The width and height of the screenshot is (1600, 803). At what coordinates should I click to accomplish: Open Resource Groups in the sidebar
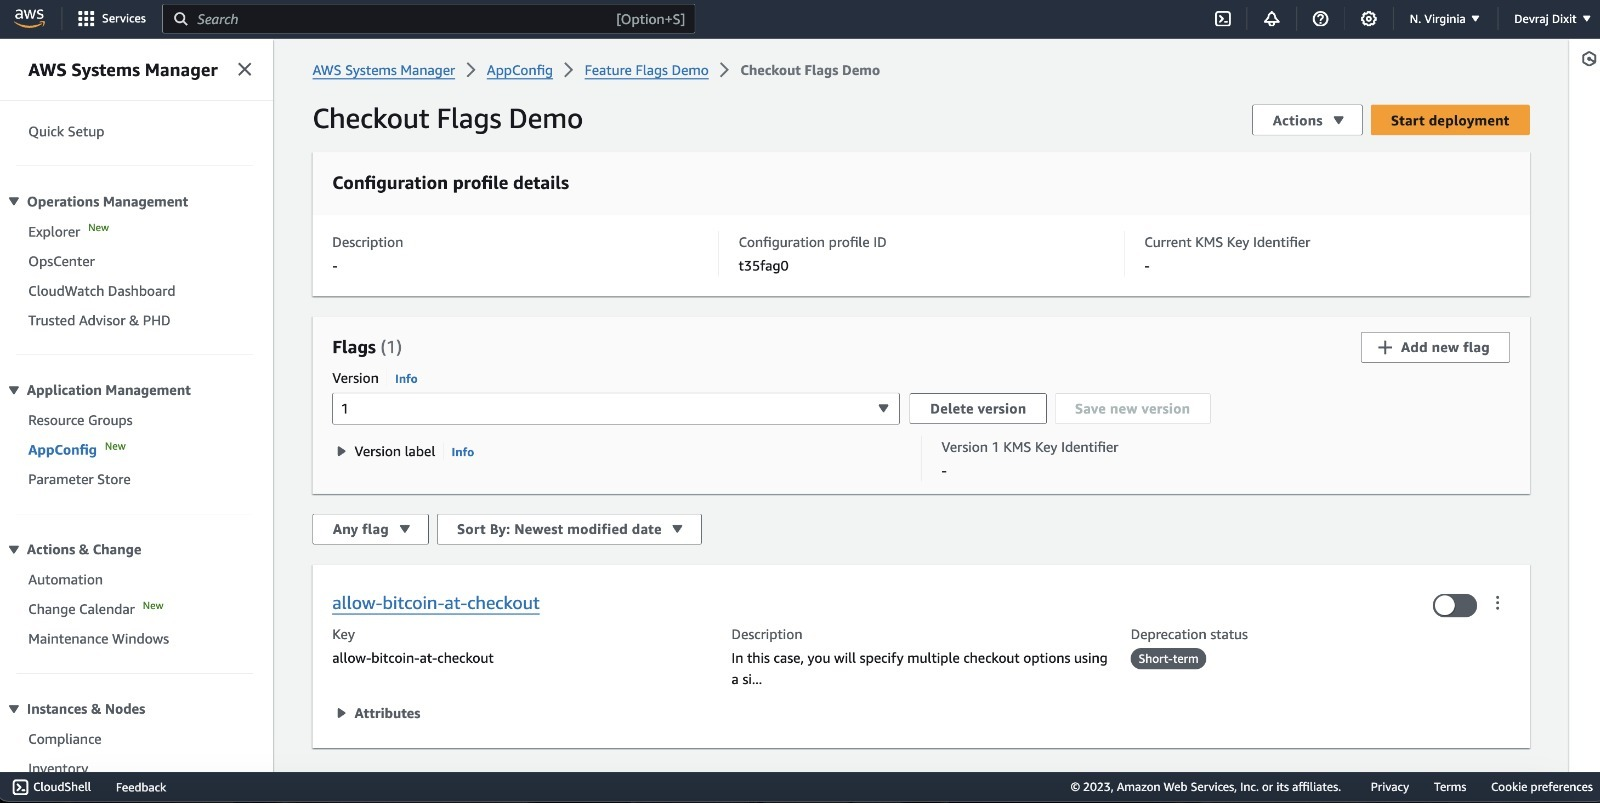click(x=80, y=420)
